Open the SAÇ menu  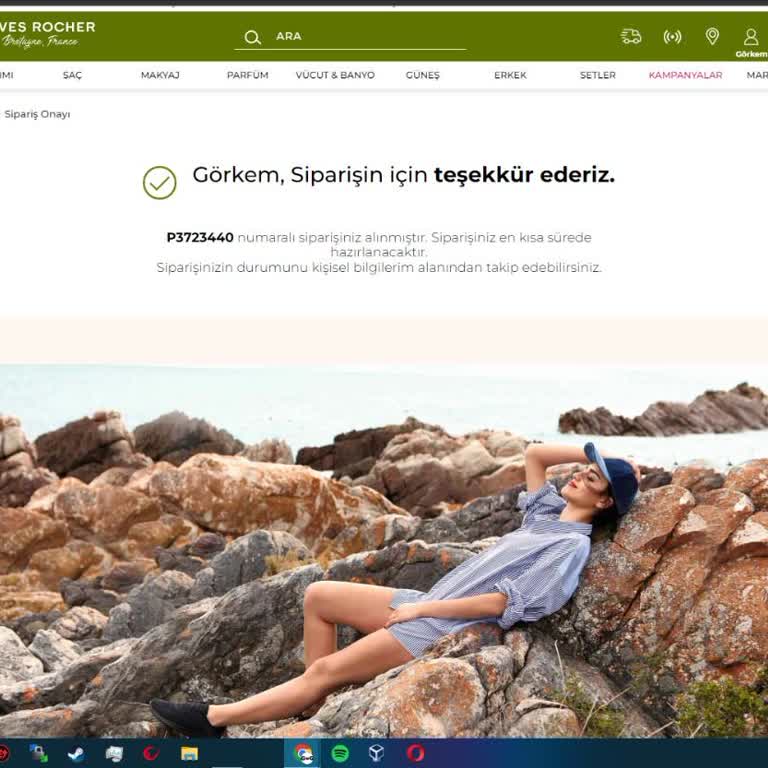point(72,75)
